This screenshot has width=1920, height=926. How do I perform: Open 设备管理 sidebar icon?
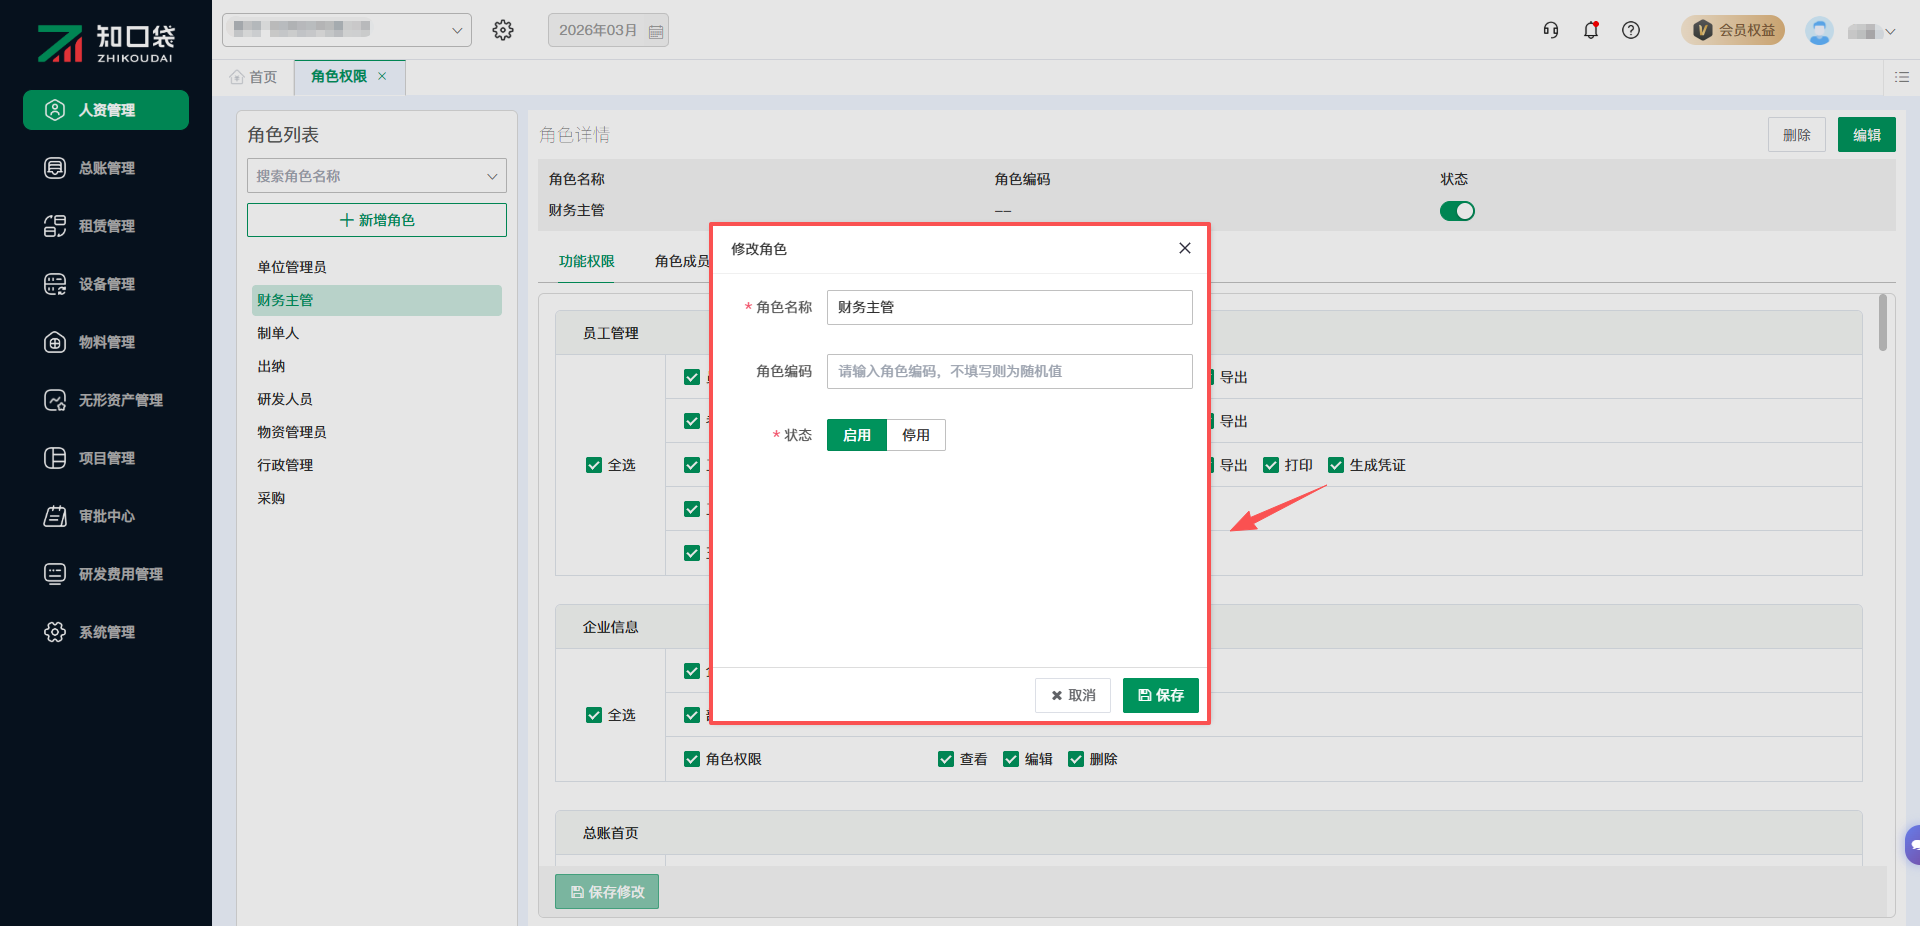click(55, 284)
